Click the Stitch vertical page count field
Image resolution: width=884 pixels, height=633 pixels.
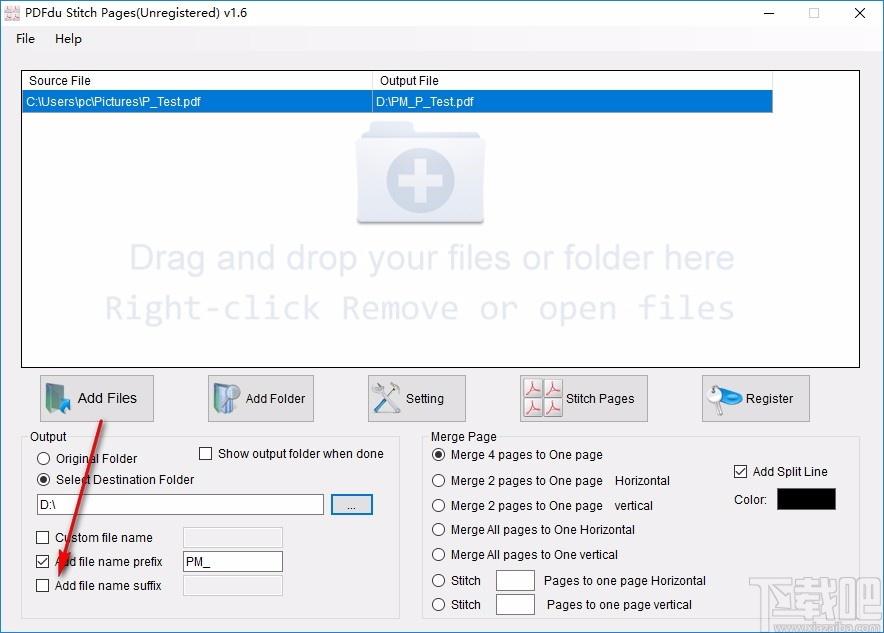point(515,605)
